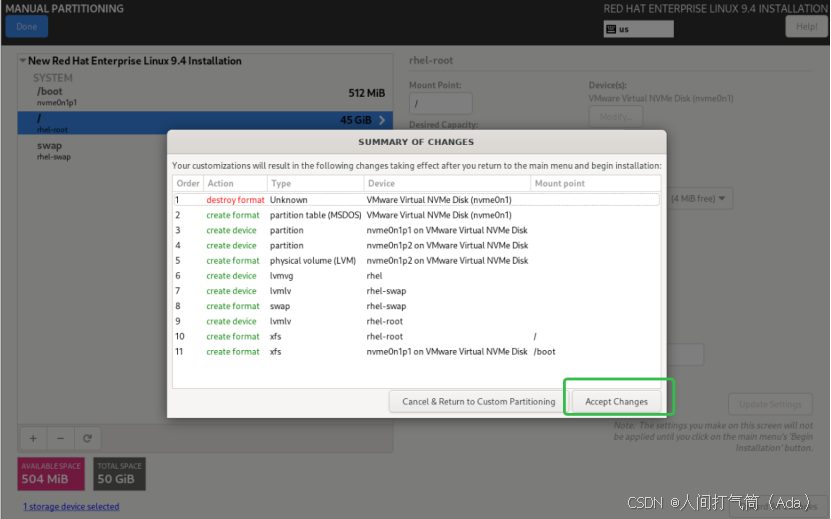831x519 pixels.
Task: Click the Mount point column header
Action: click(x=595, y=183)
